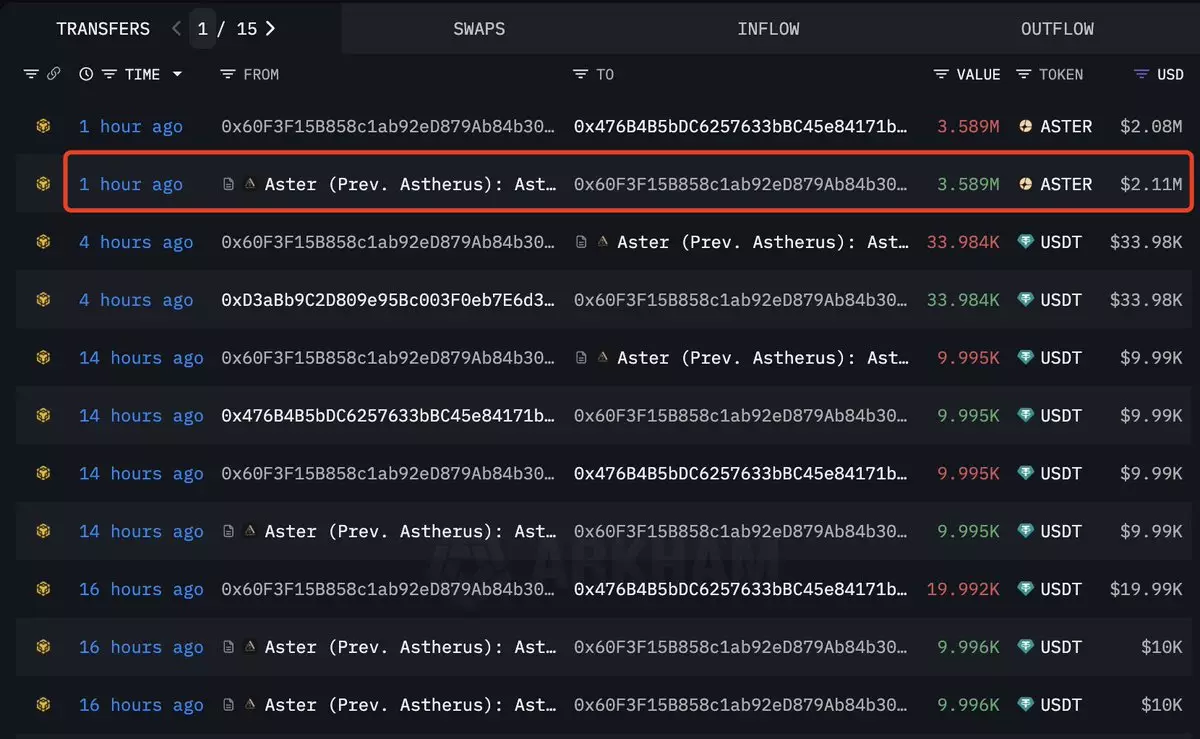This screenshot has width=1200, height=739.
Task: Open the first row's 0x476B4B5 recipient address
Action: tap(740, 126)
